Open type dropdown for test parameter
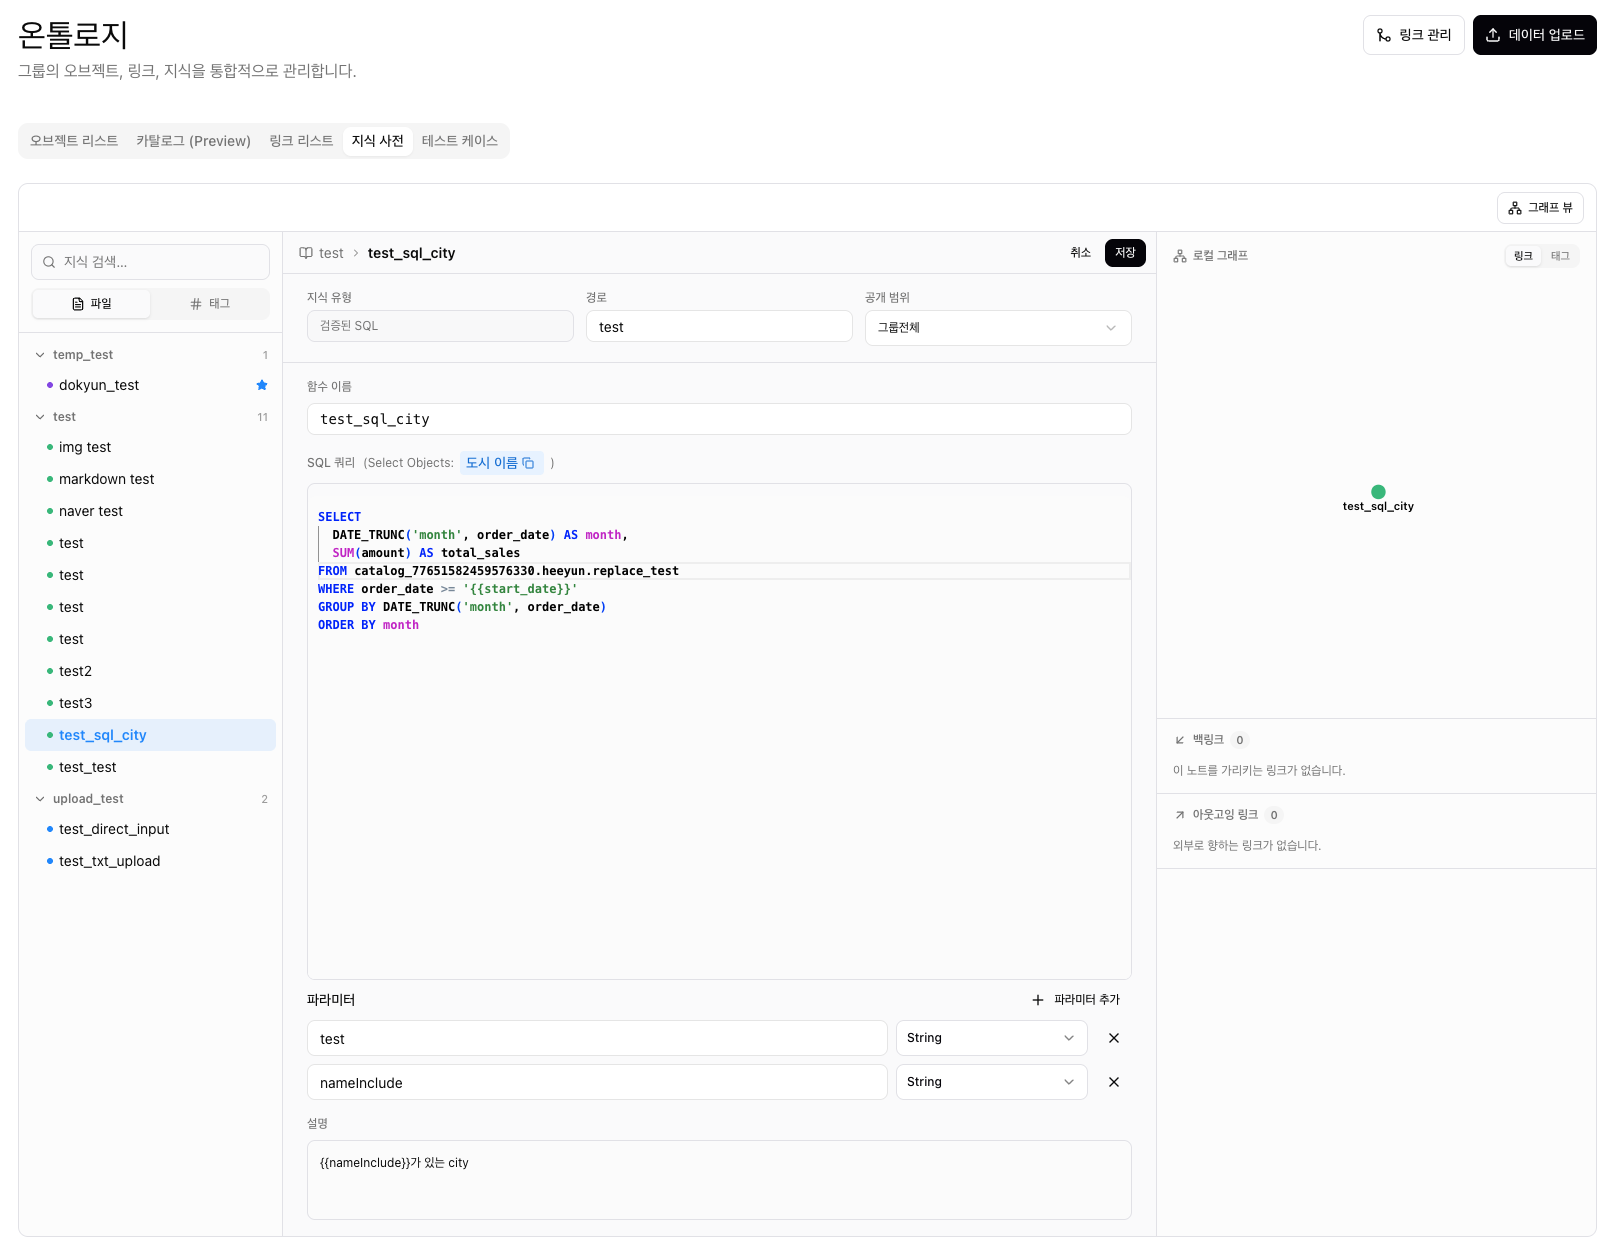This screenshot has width=1615, height=1250. tap(991, 1038)
